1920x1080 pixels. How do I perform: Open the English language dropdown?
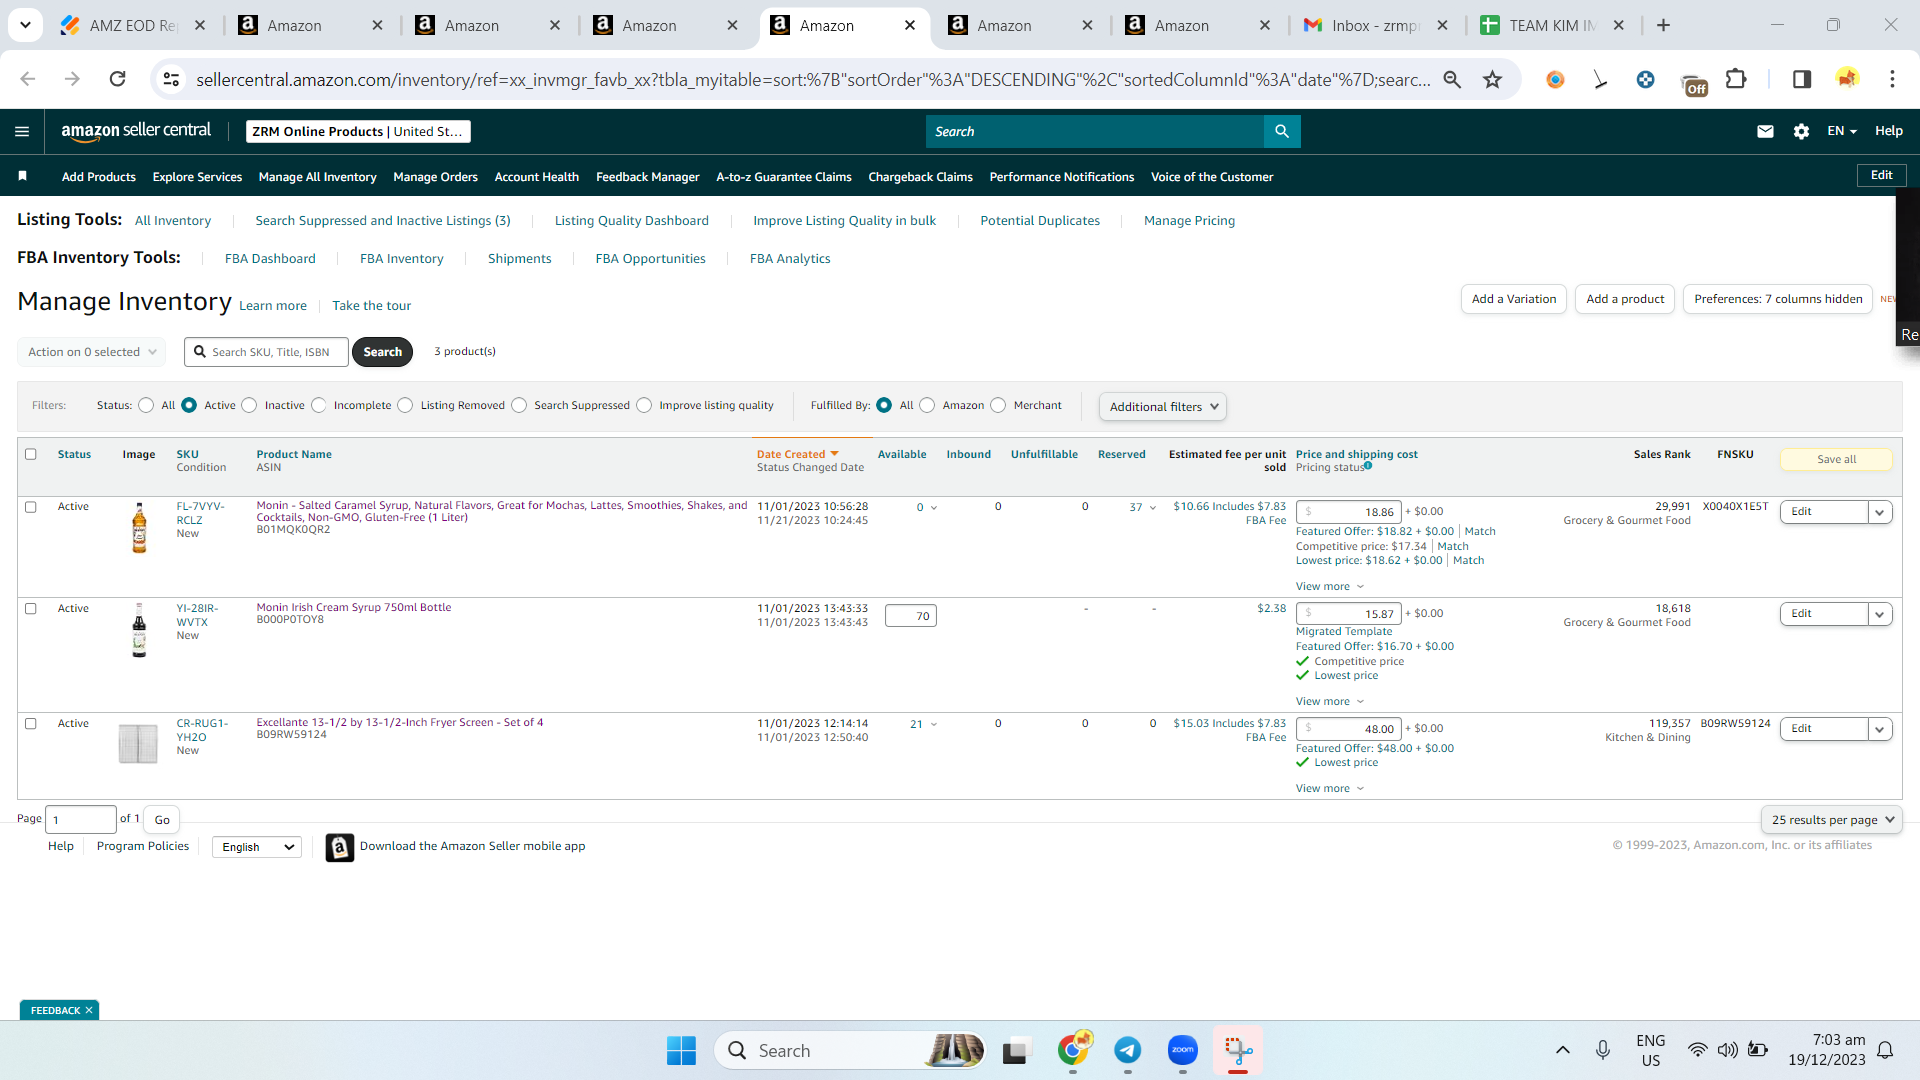(257, 847)
